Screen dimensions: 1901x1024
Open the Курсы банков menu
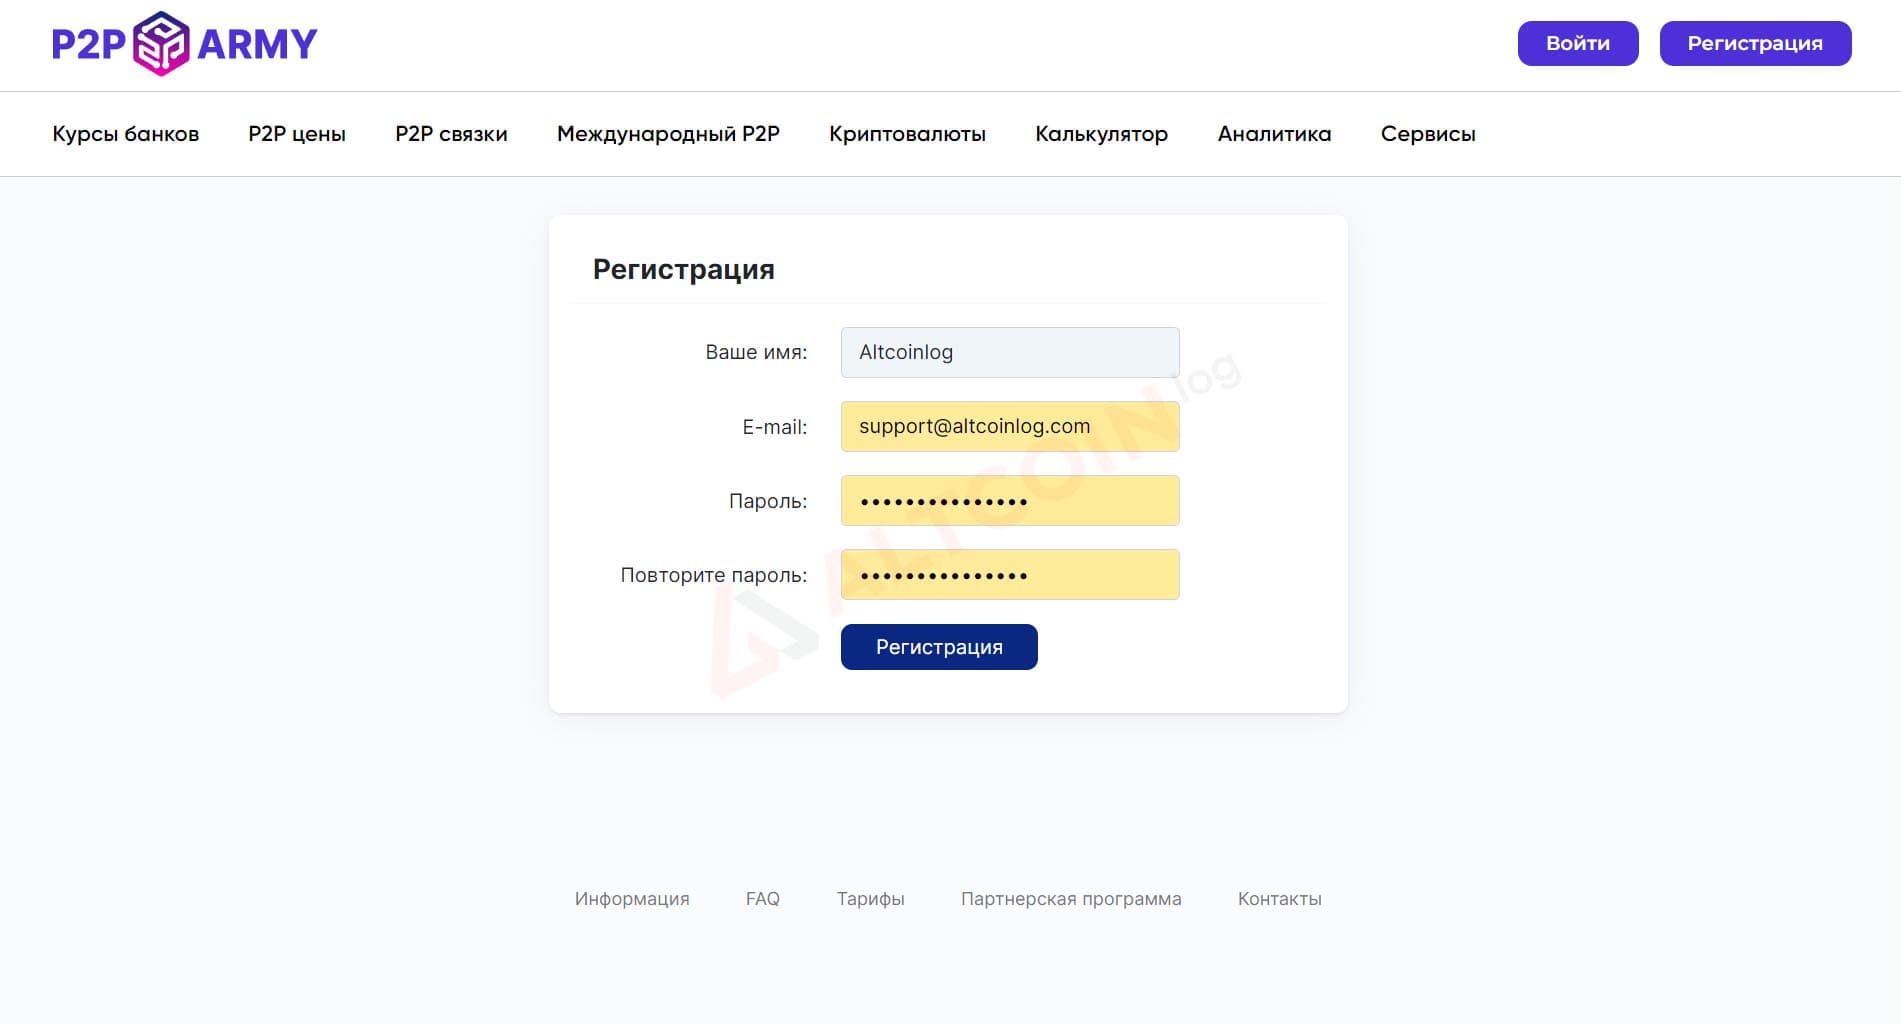[126, 134]
